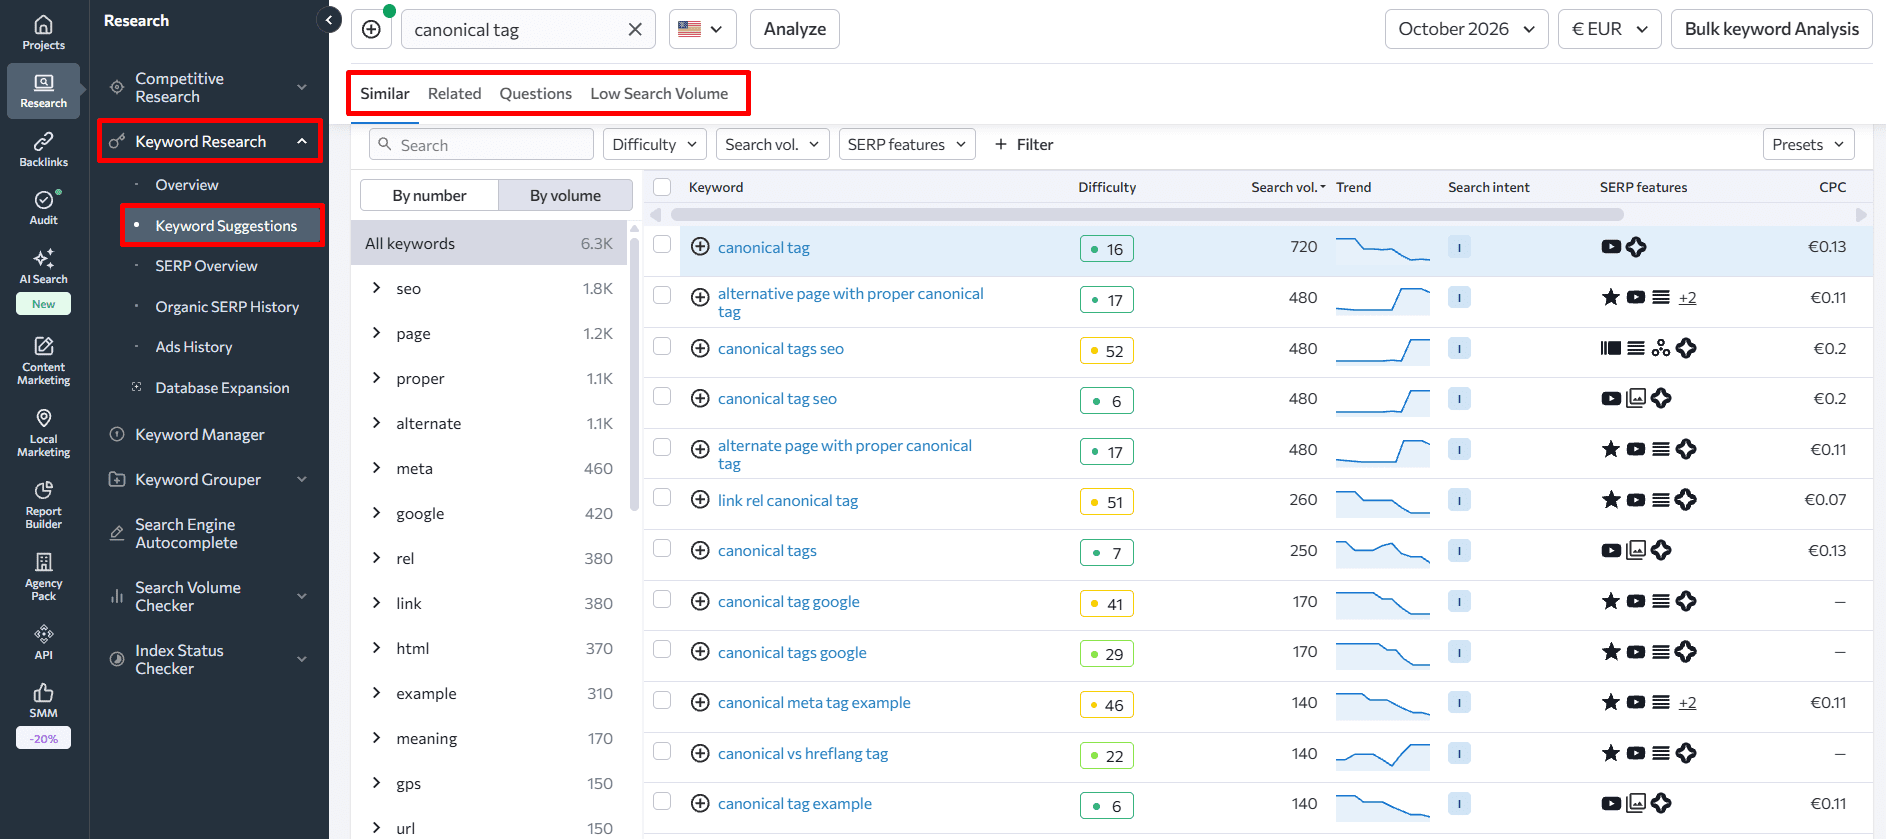This screenshot has height=839, width=1886.
Task: Collapse the Research sidebar panel arrow
Action: pos(329,20)
